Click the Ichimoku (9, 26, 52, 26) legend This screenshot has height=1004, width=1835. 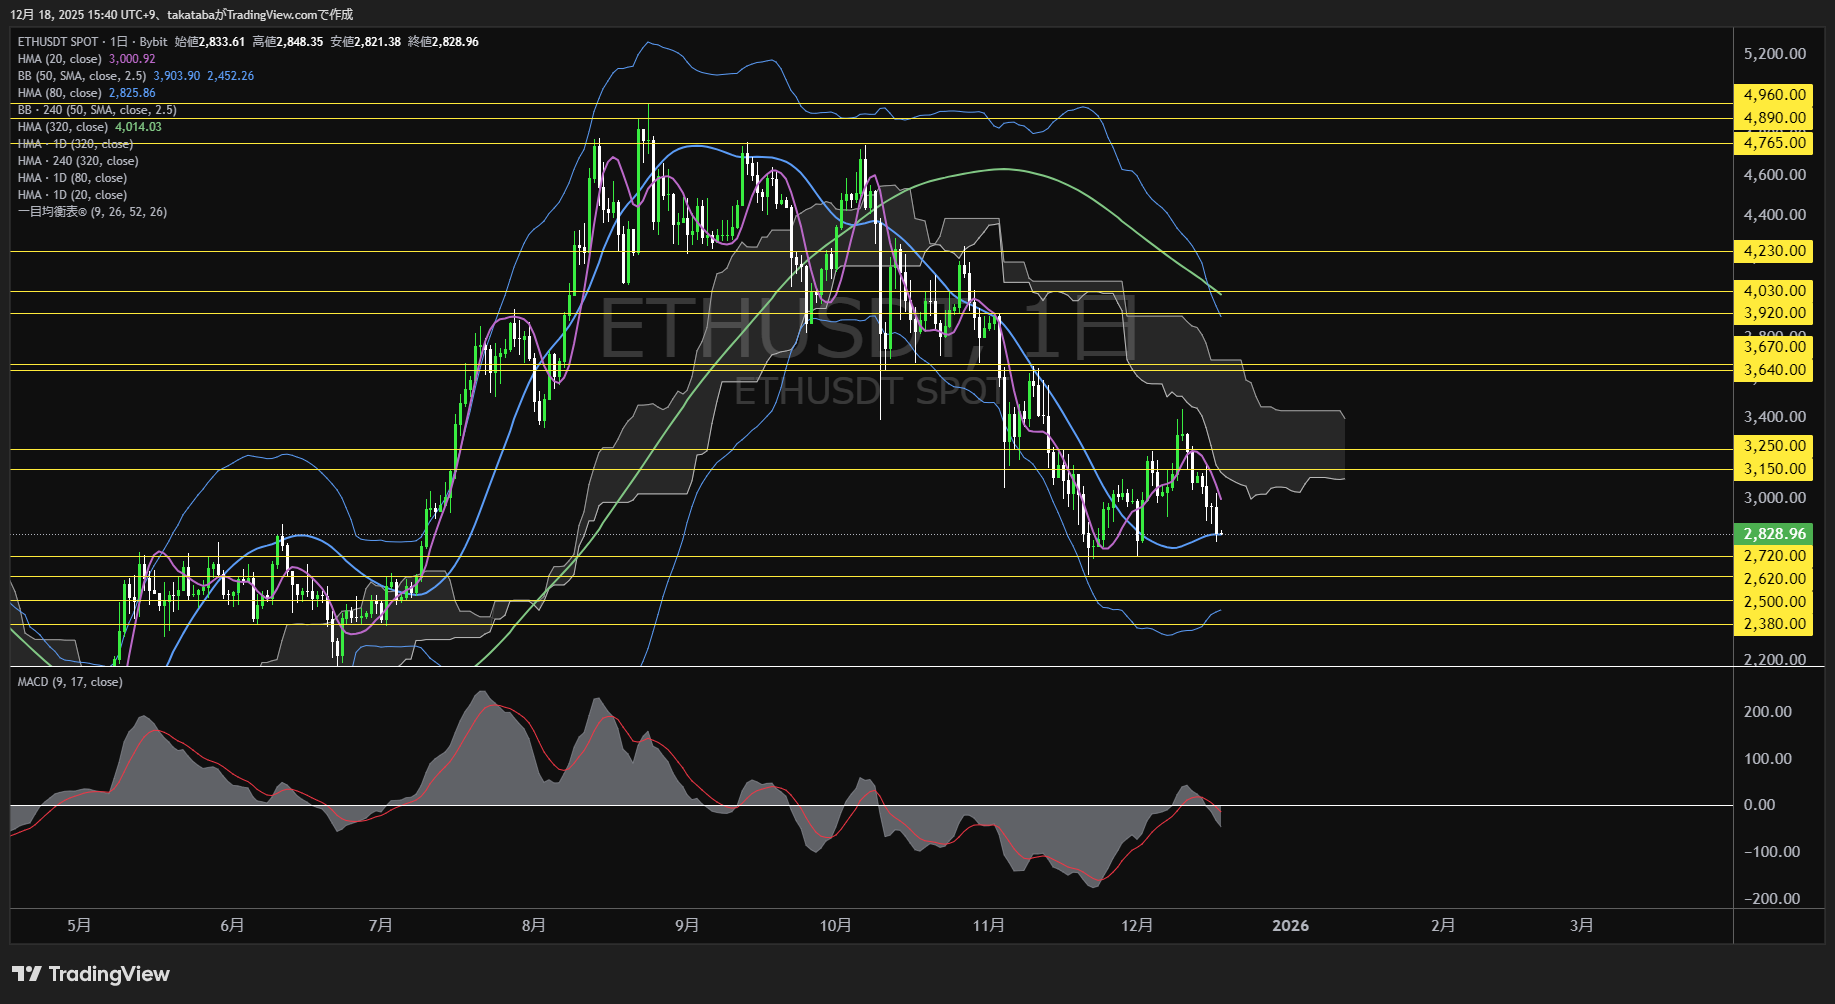92,212
